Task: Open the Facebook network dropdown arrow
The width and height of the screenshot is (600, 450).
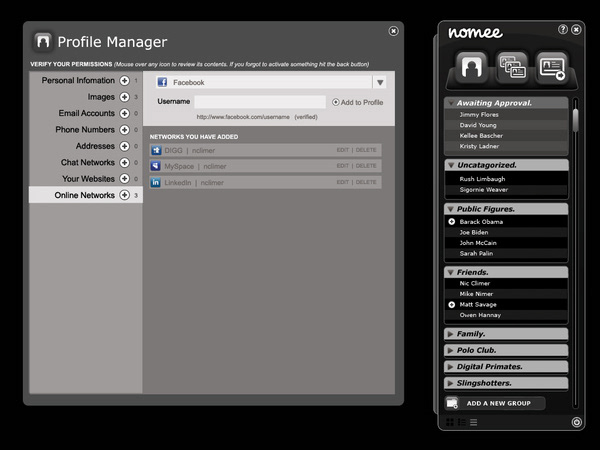Action: (x=380, y=82)
